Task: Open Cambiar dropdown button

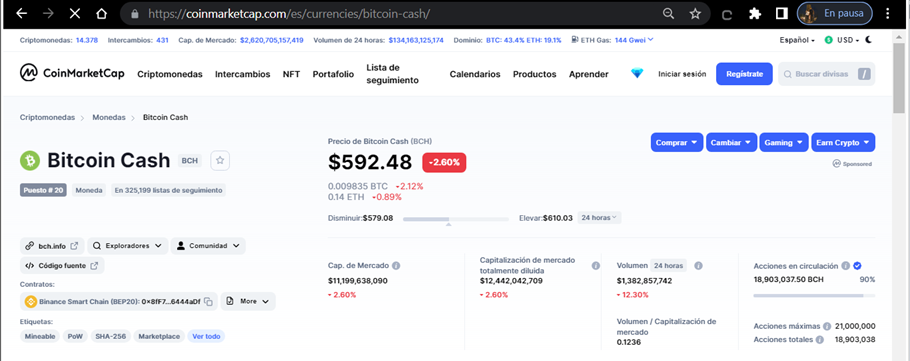Action: point(731,142)
